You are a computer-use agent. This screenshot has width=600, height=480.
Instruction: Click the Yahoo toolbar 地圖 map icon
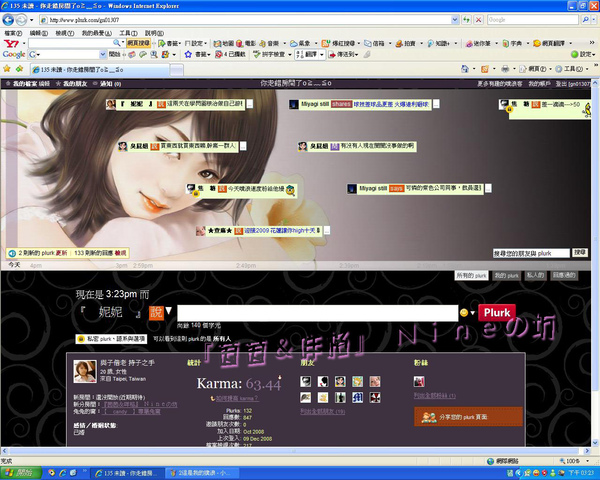(x=217, y=44)
